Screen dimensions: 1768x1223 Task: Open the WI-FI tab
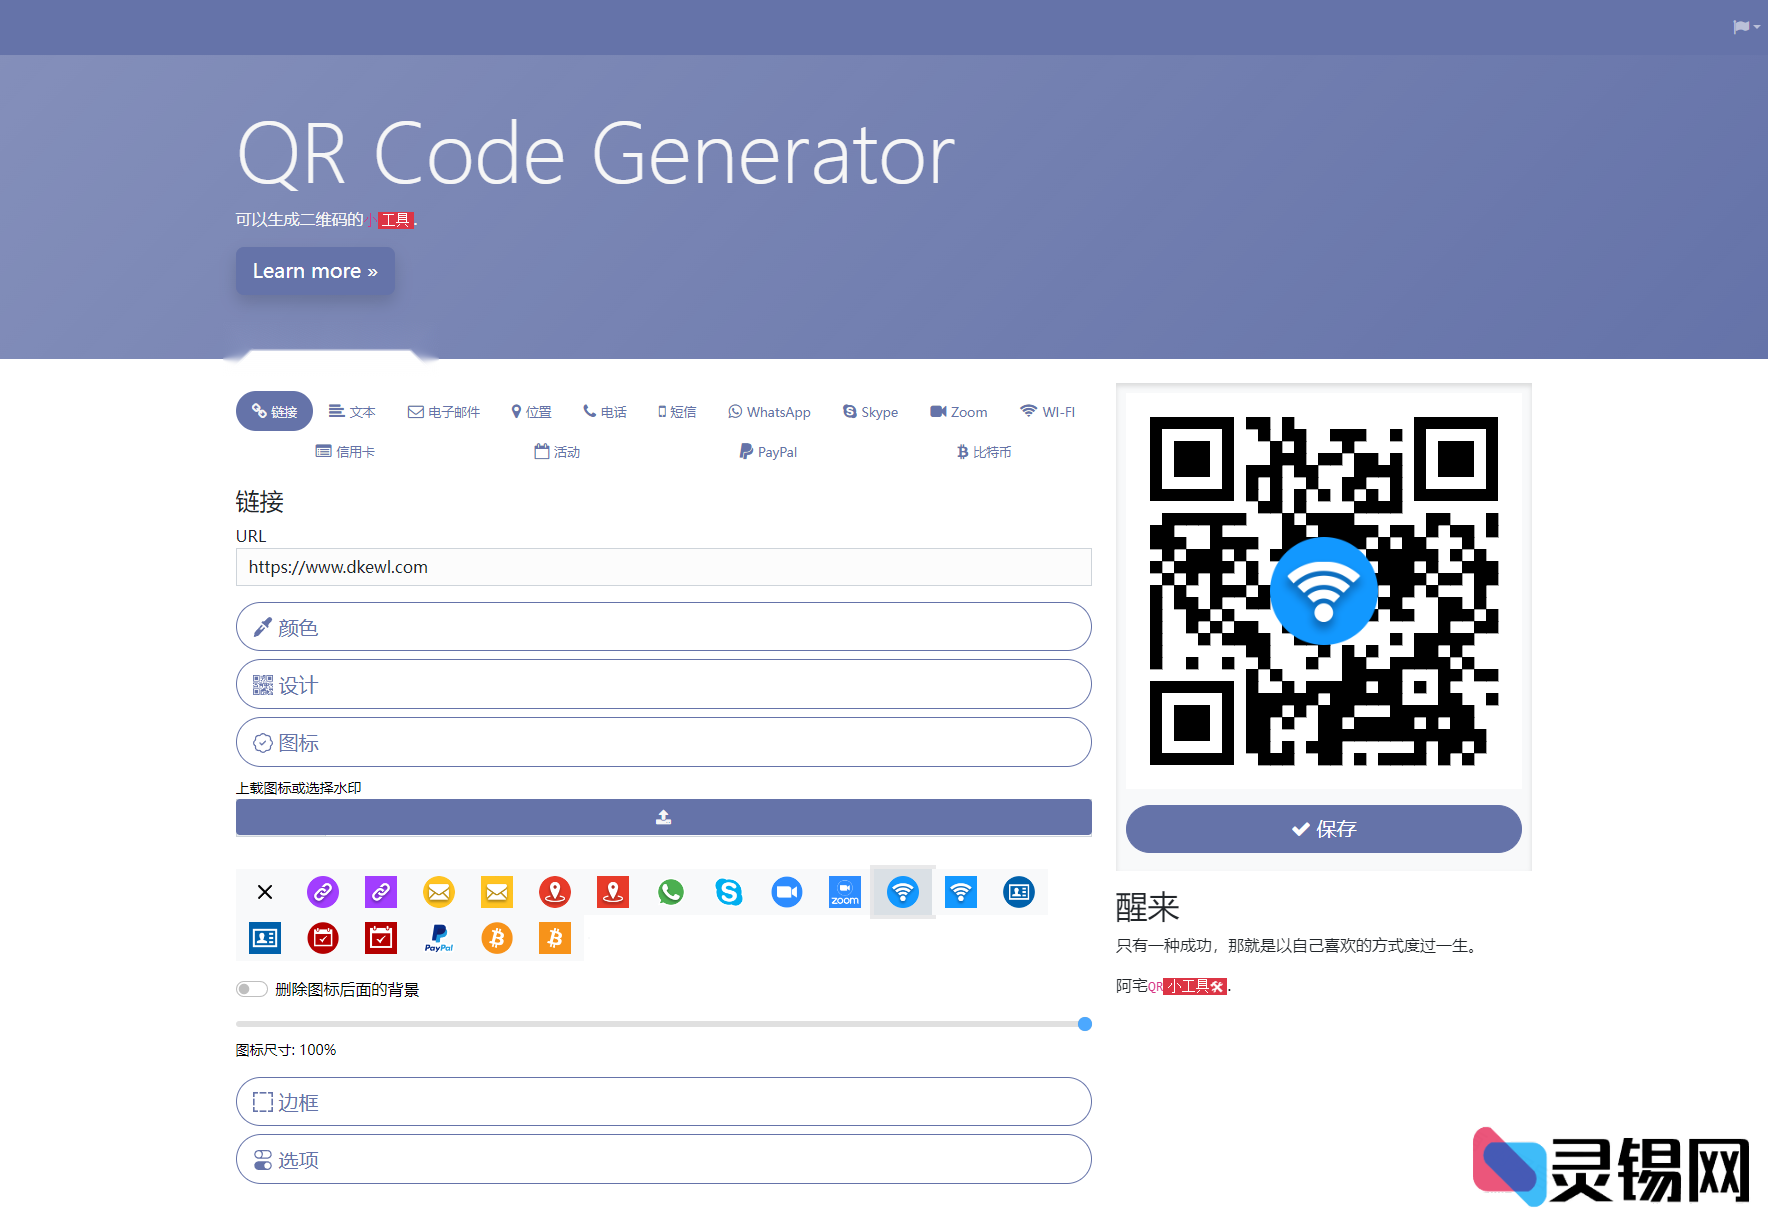[x=1047, y=411]
